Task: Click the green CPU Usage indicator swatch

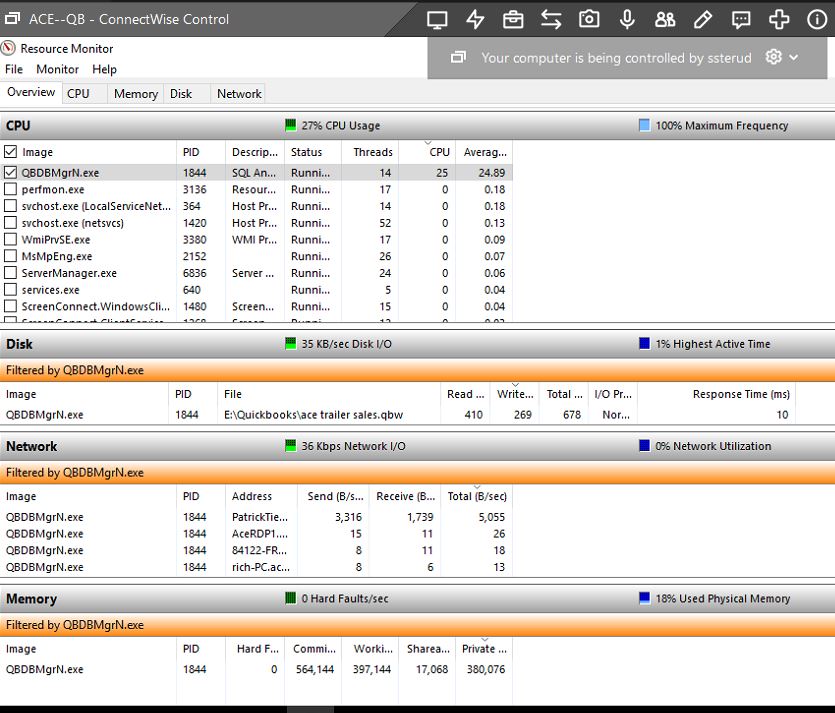Action: pyautogui.click(x=291, y=126)
